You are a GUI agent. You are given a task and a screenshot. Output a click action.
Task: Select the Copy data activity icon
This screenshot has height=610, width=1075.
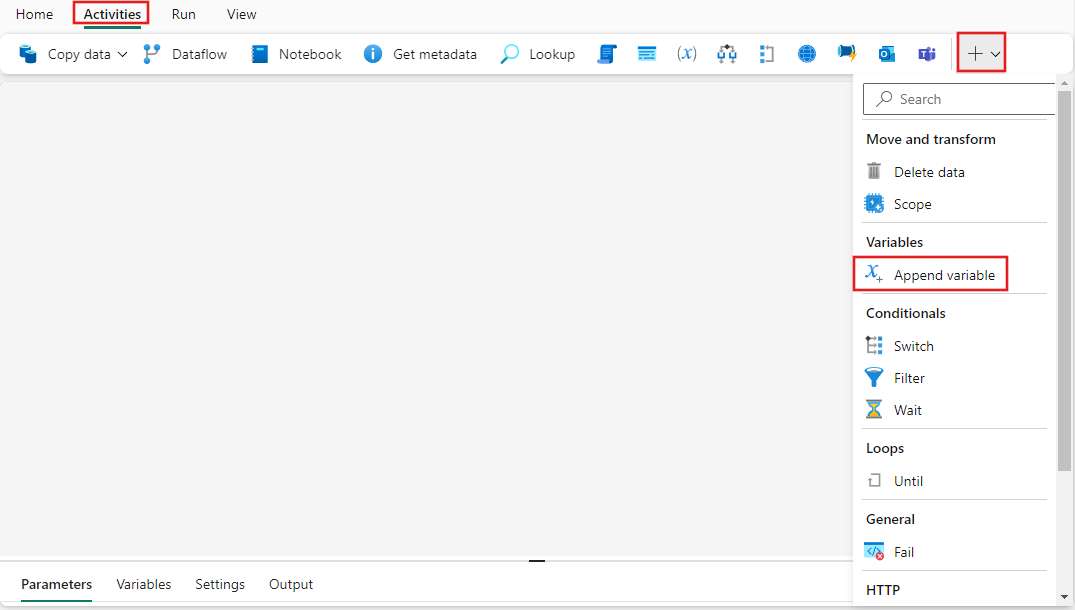(x=29, y=54)
